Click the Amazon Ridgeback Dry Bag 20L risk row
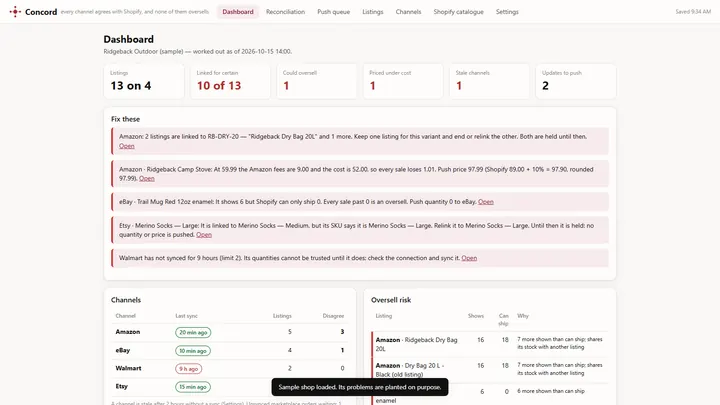720x405 pixels. pos(489,344)
